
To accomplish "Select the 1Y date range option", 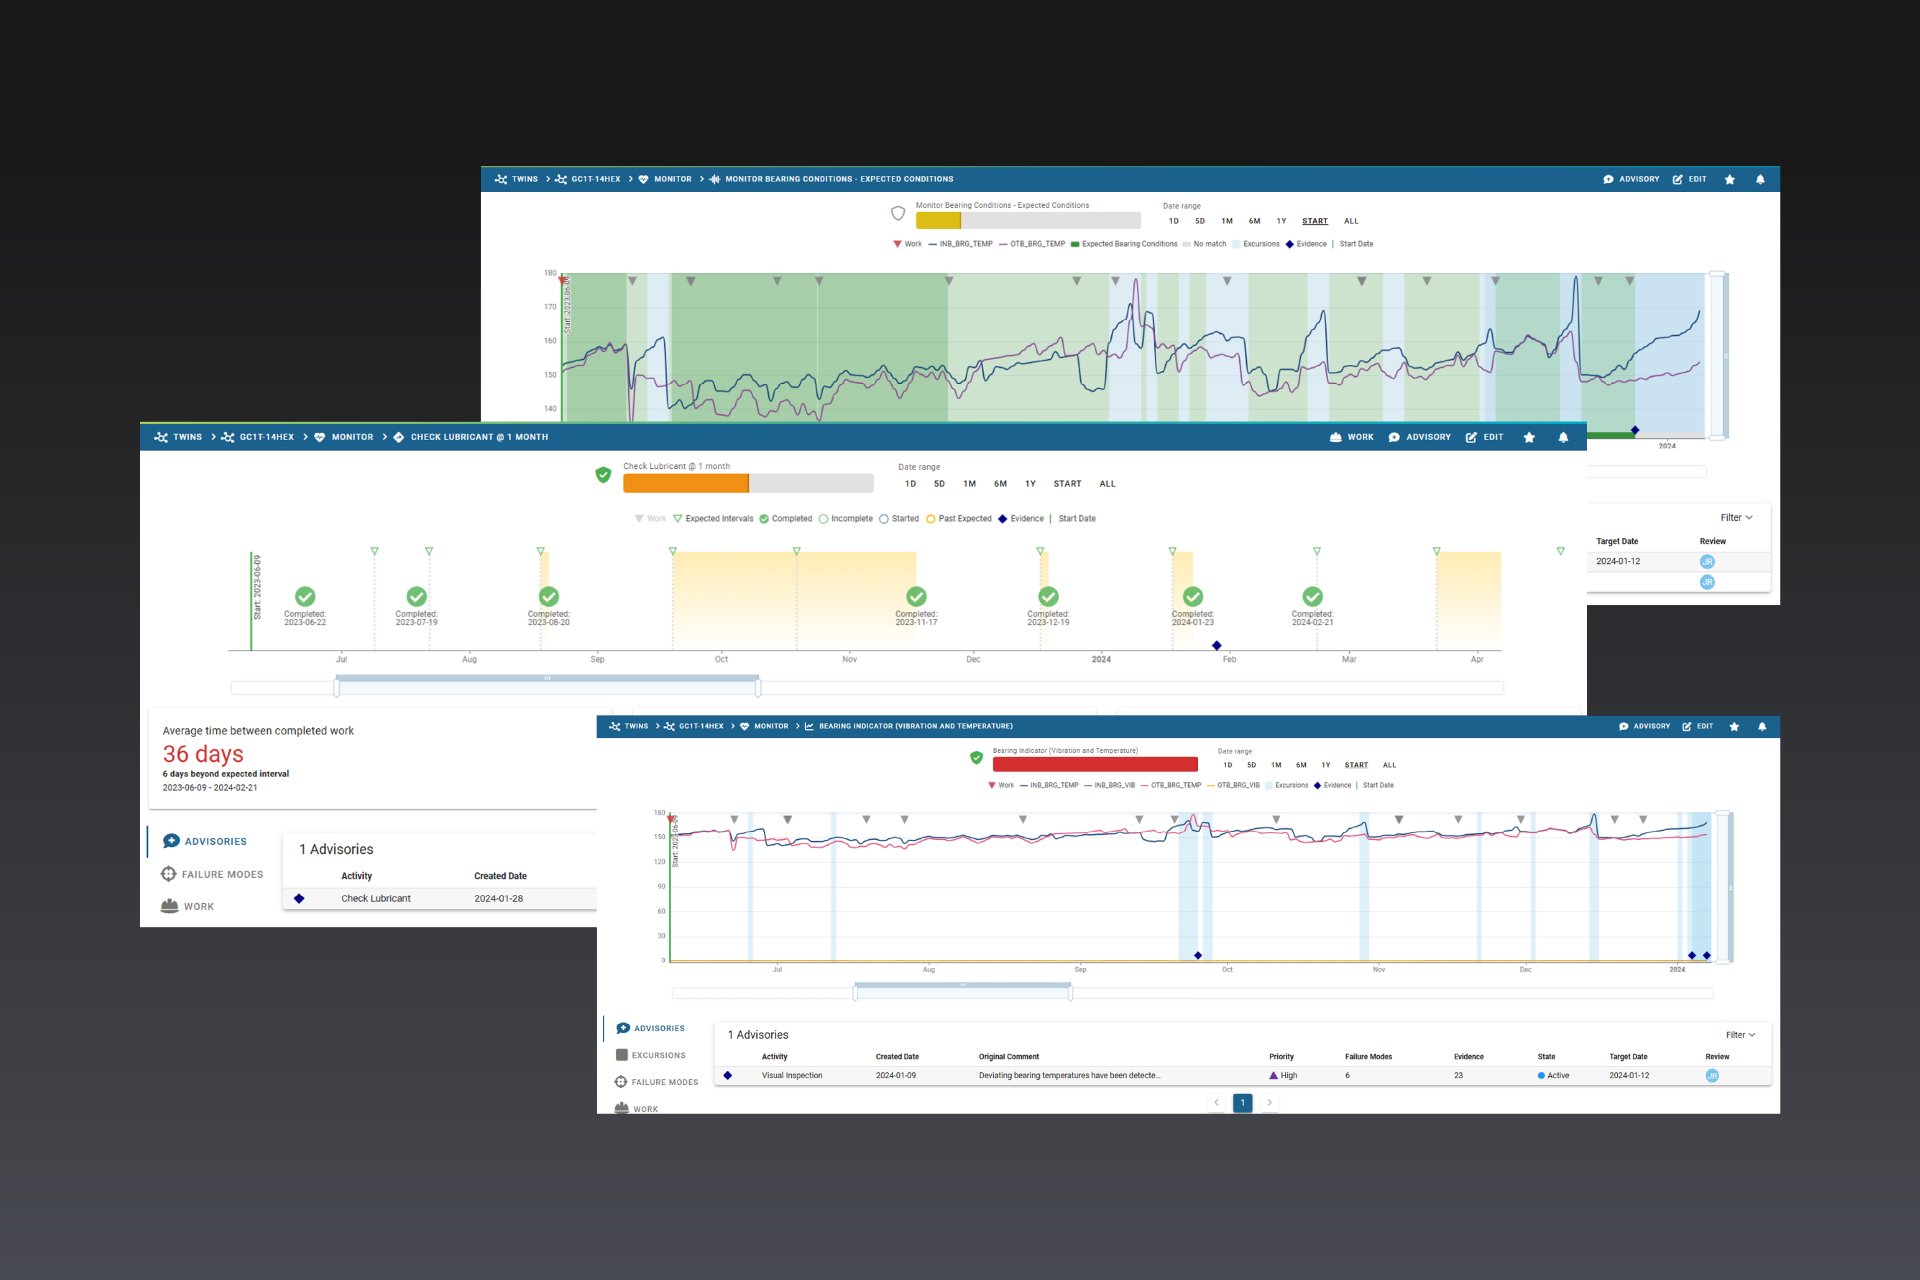I will click(1326, 764).
